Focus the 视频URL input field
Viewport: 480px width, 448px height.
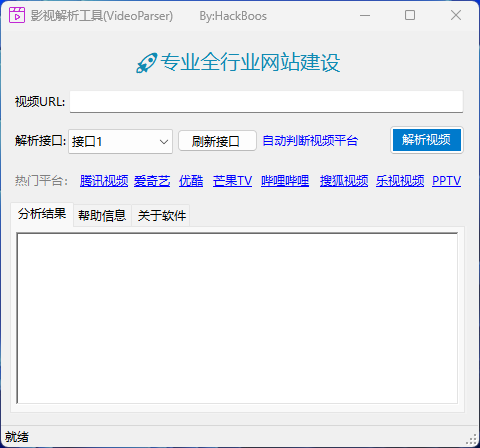[x=266, y=102]
